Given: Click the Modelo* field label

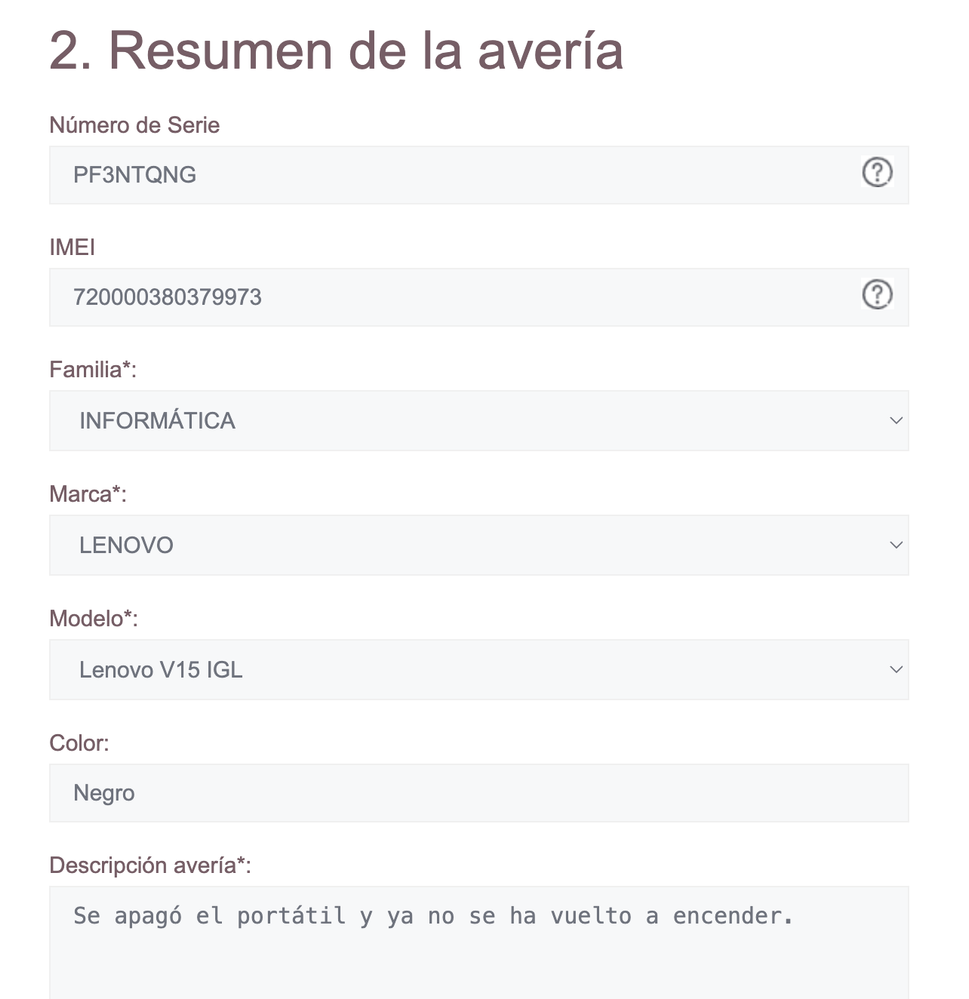Looking at the screenshot, I should pos(93,619).
